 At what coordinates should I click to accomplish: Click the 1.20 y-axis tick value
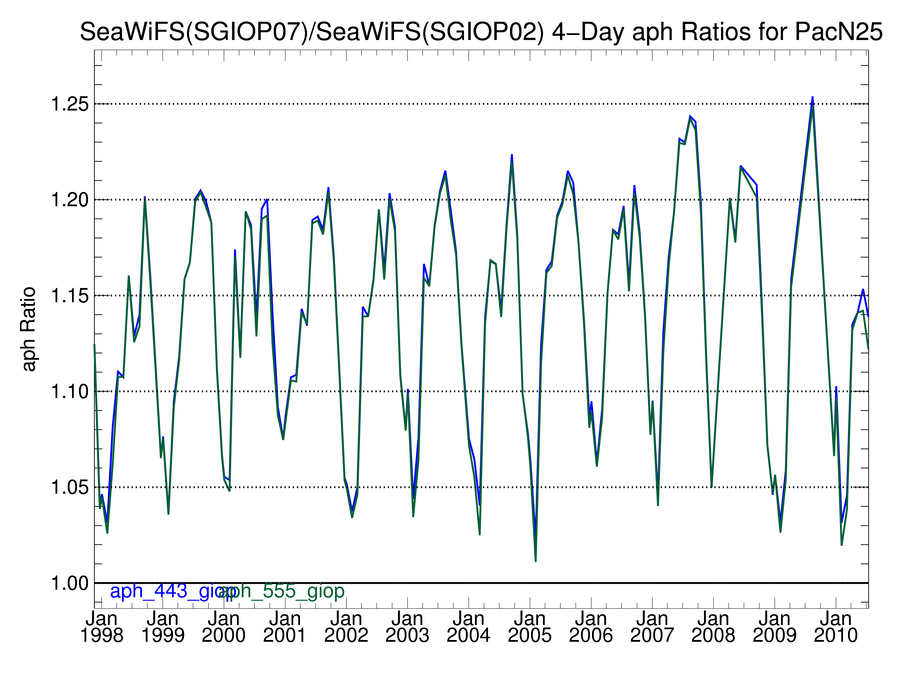71,200
